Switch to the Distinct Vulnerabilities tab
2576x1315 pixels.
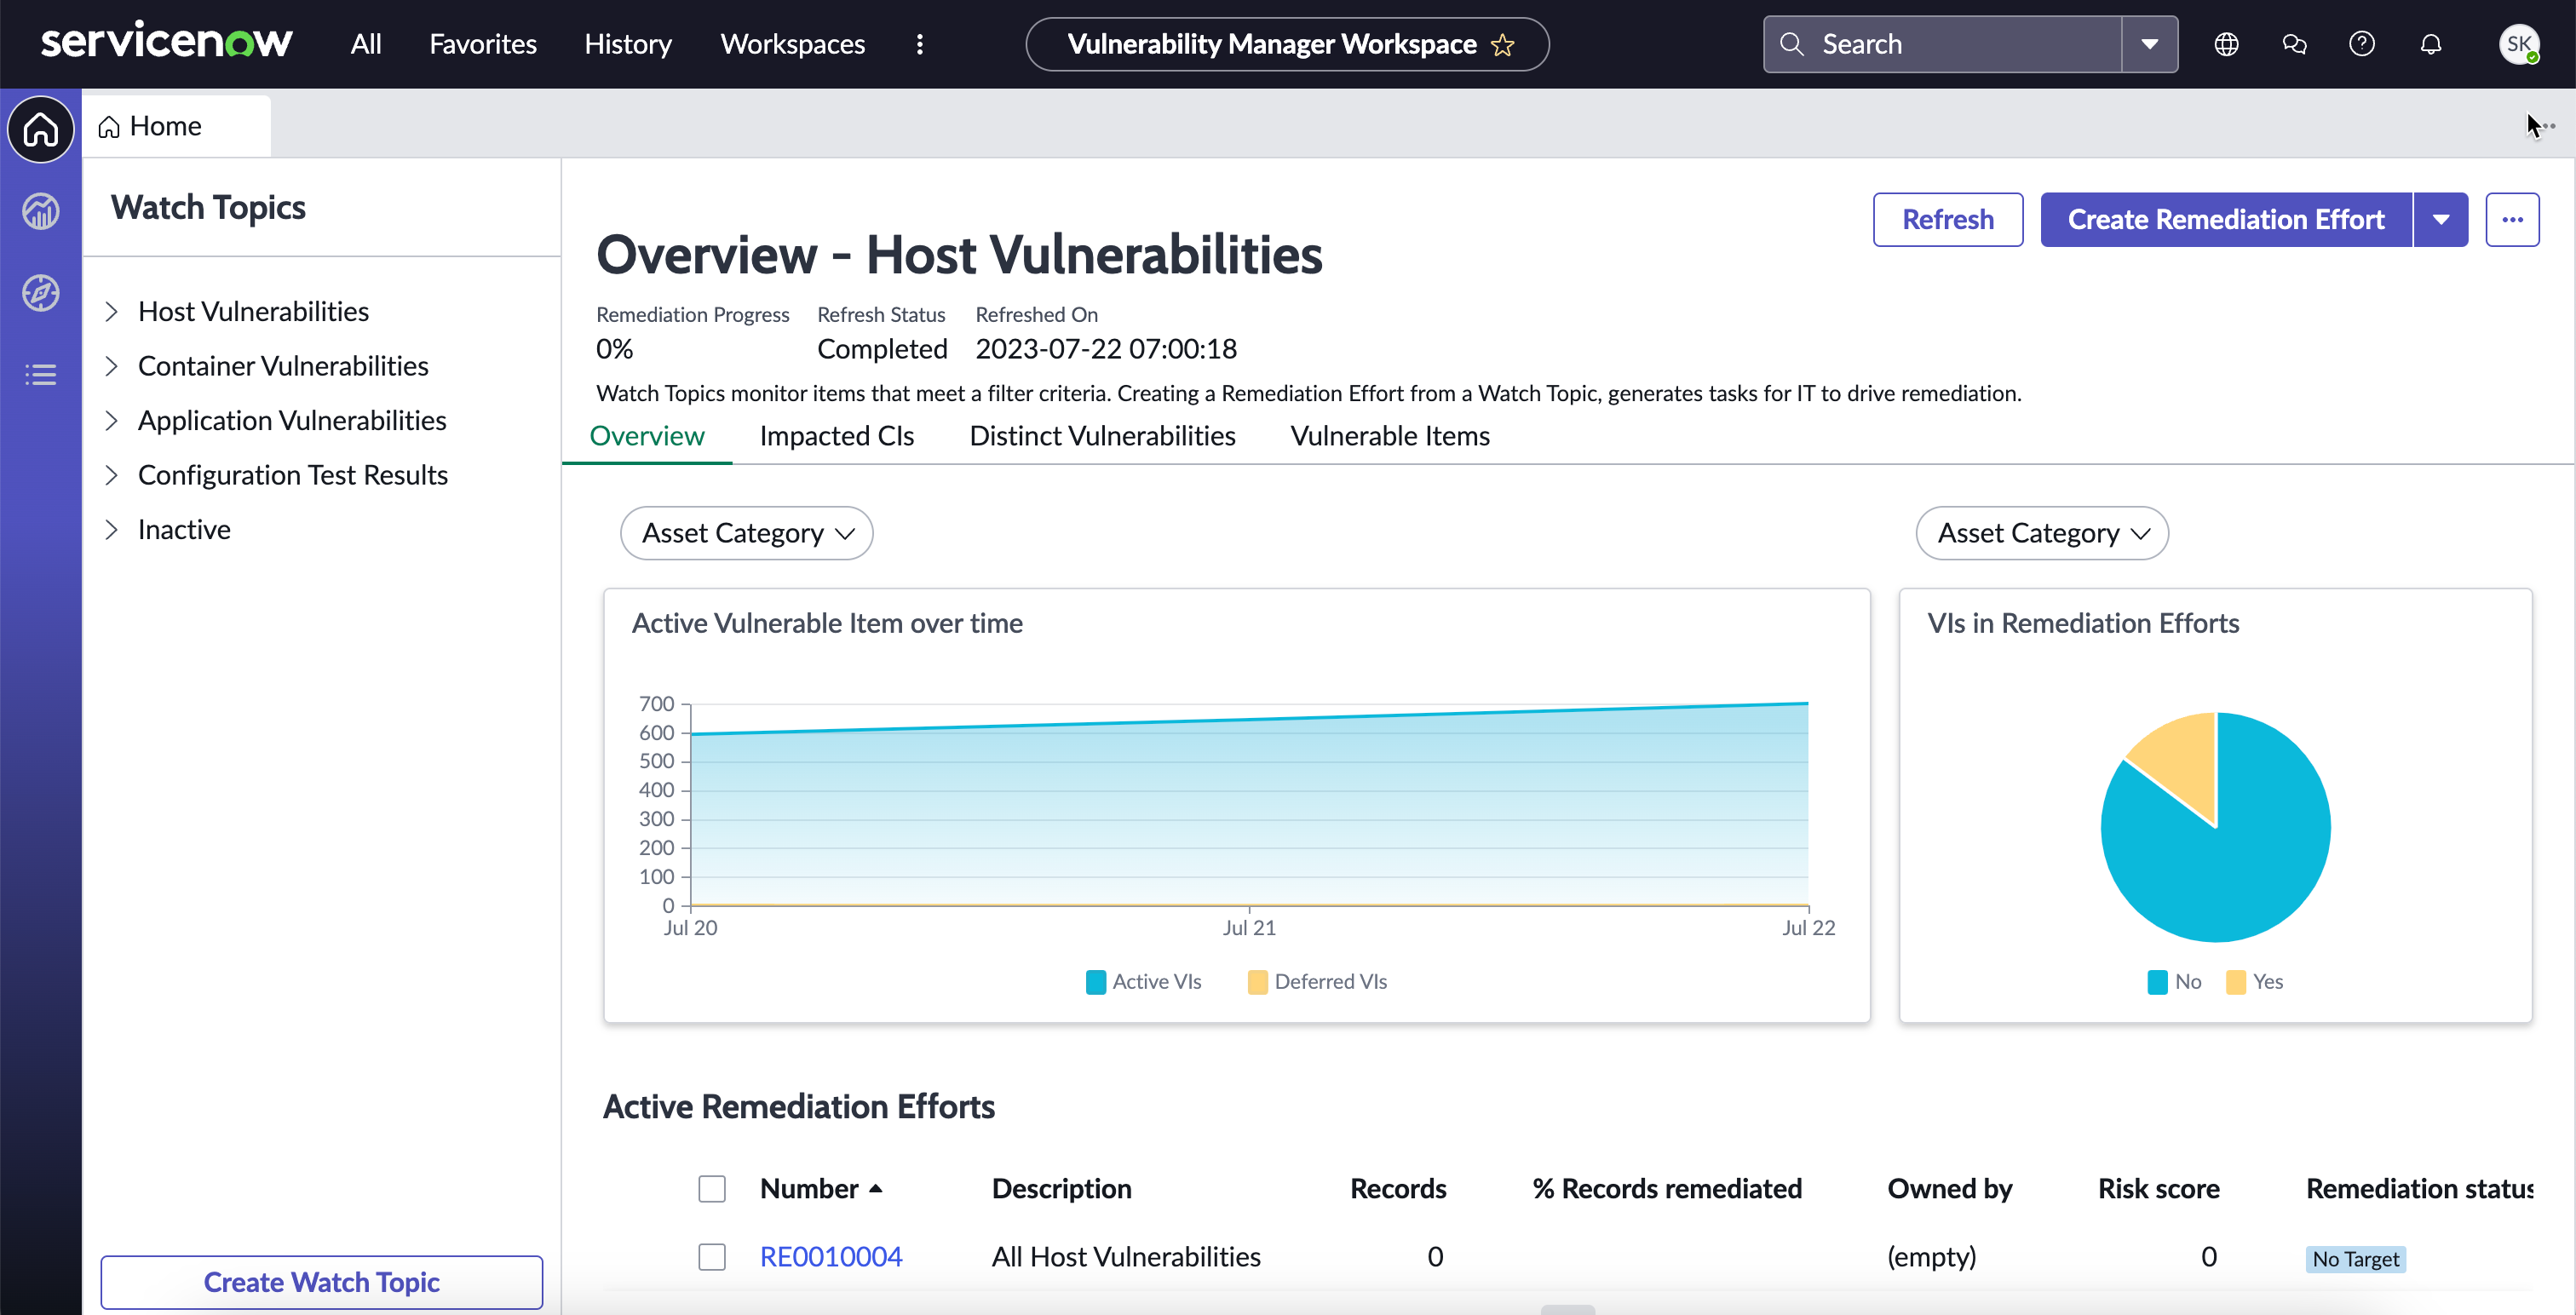(x=1102, y=436)
